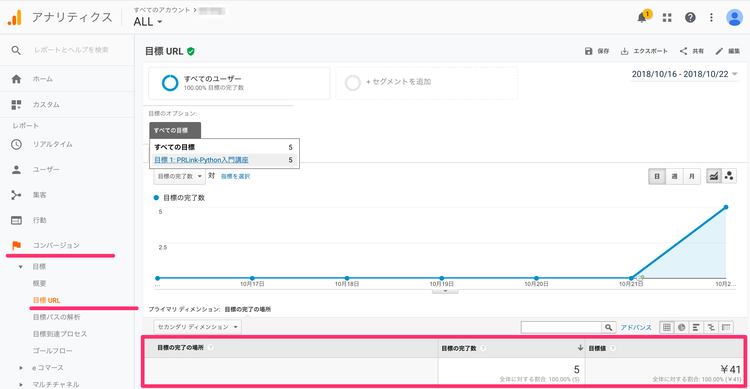
Task: Click the 目標の完了の場所 help icon
Action: (210, 347)
